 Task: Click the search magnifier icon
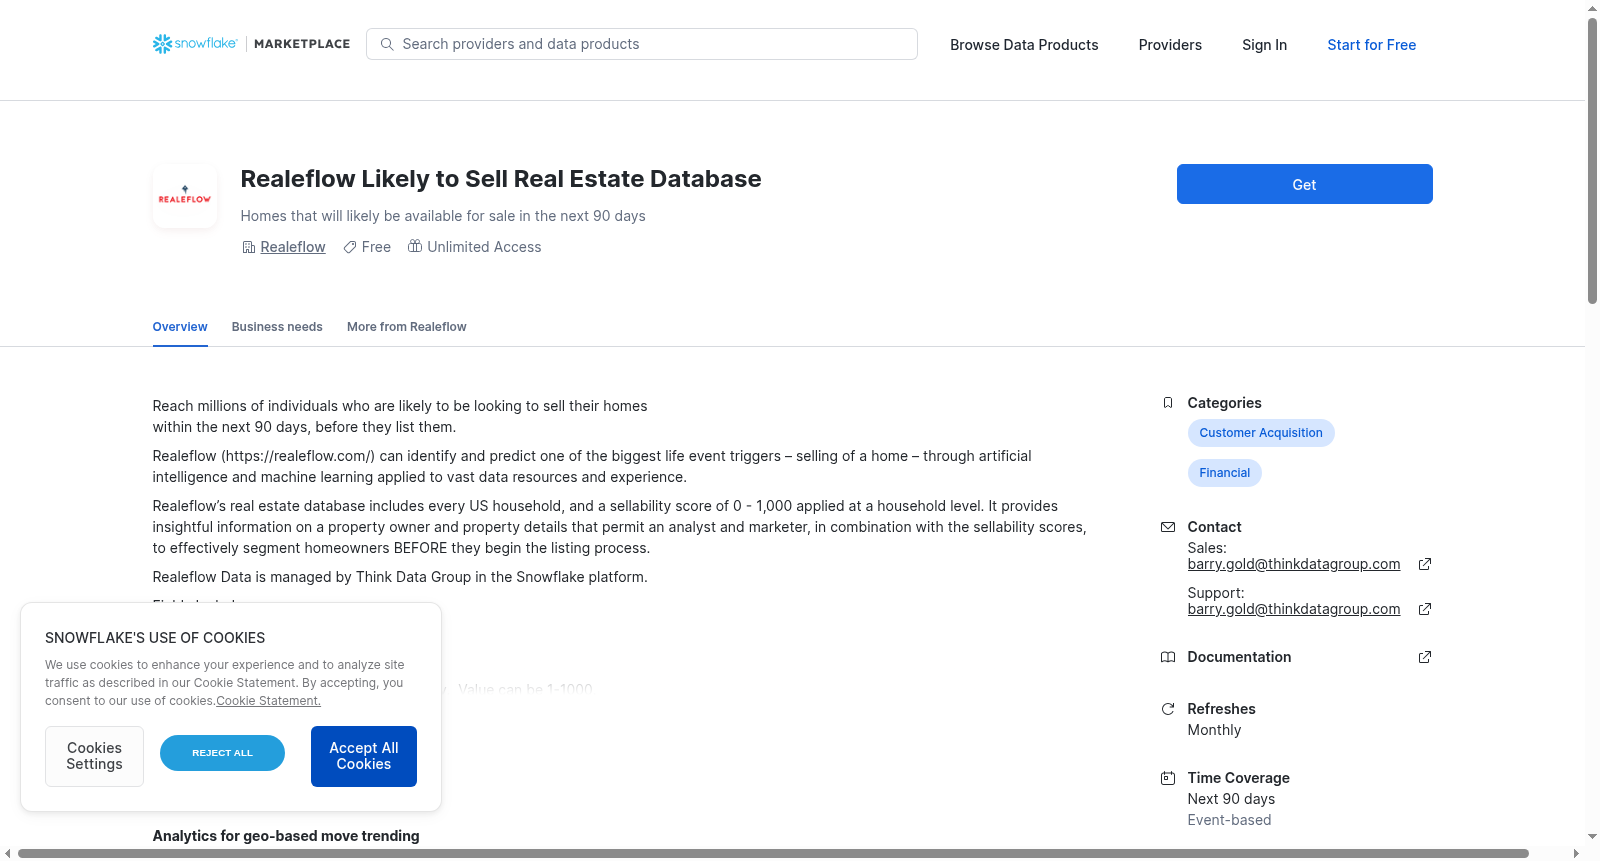[387, 44]
